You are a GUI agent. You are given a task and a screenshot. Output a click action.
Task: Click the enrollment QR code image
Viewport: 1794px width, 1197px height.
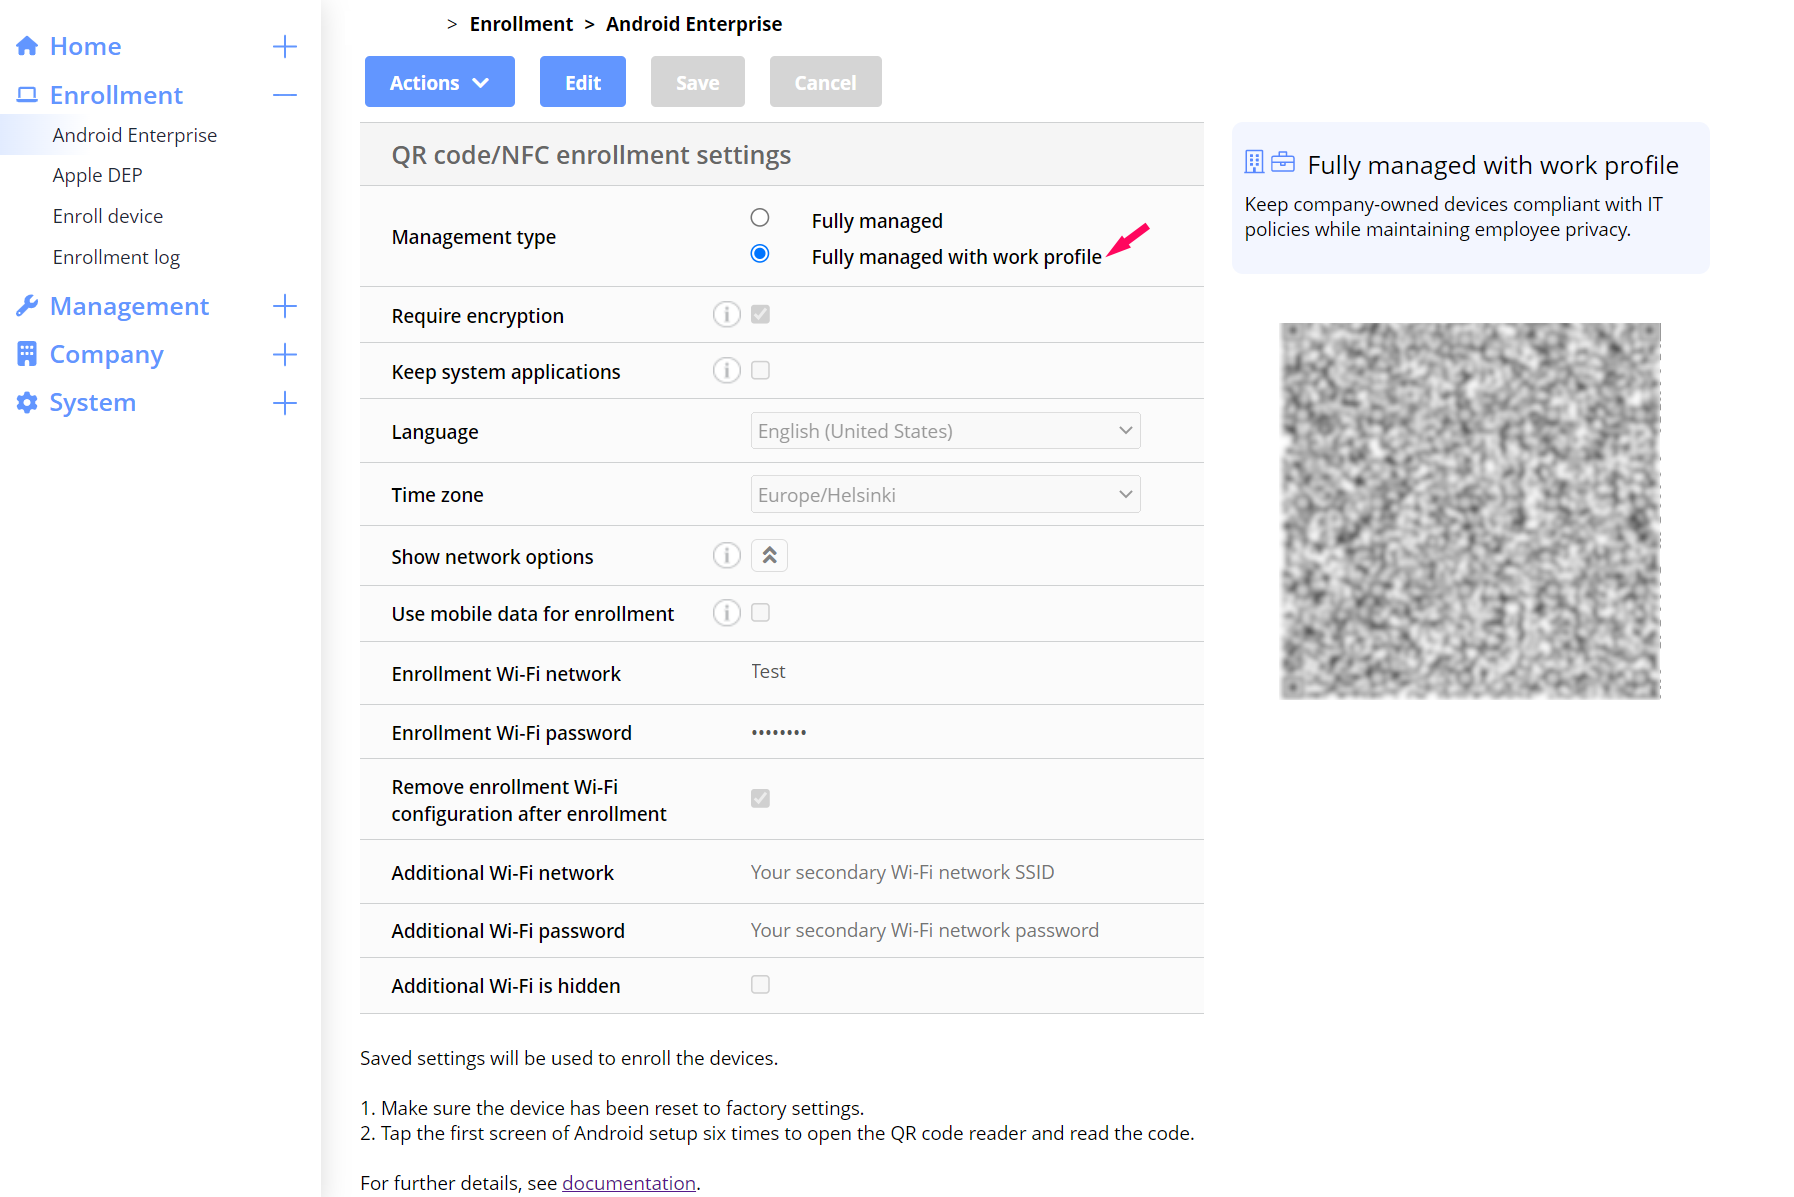[1470, 510]
